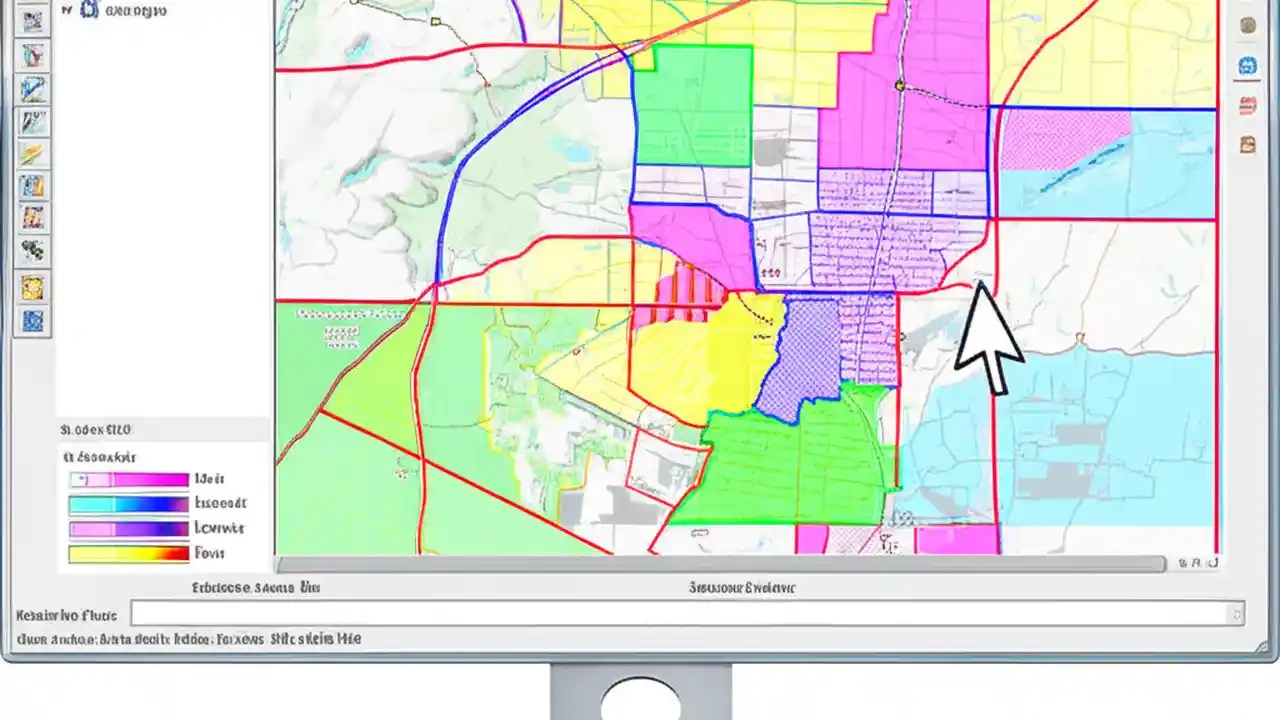Select the zoom tool in the left toolbar
The image size is (1280, 720).
[x=33, y=56]
